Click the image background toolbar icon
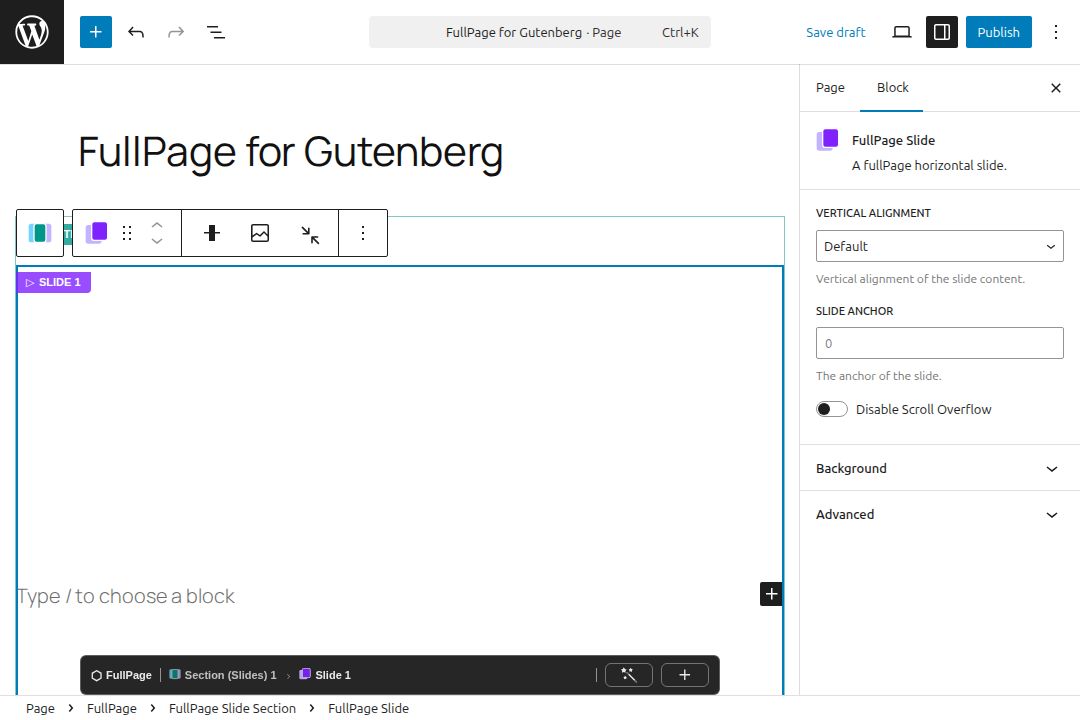 [260, 233]
